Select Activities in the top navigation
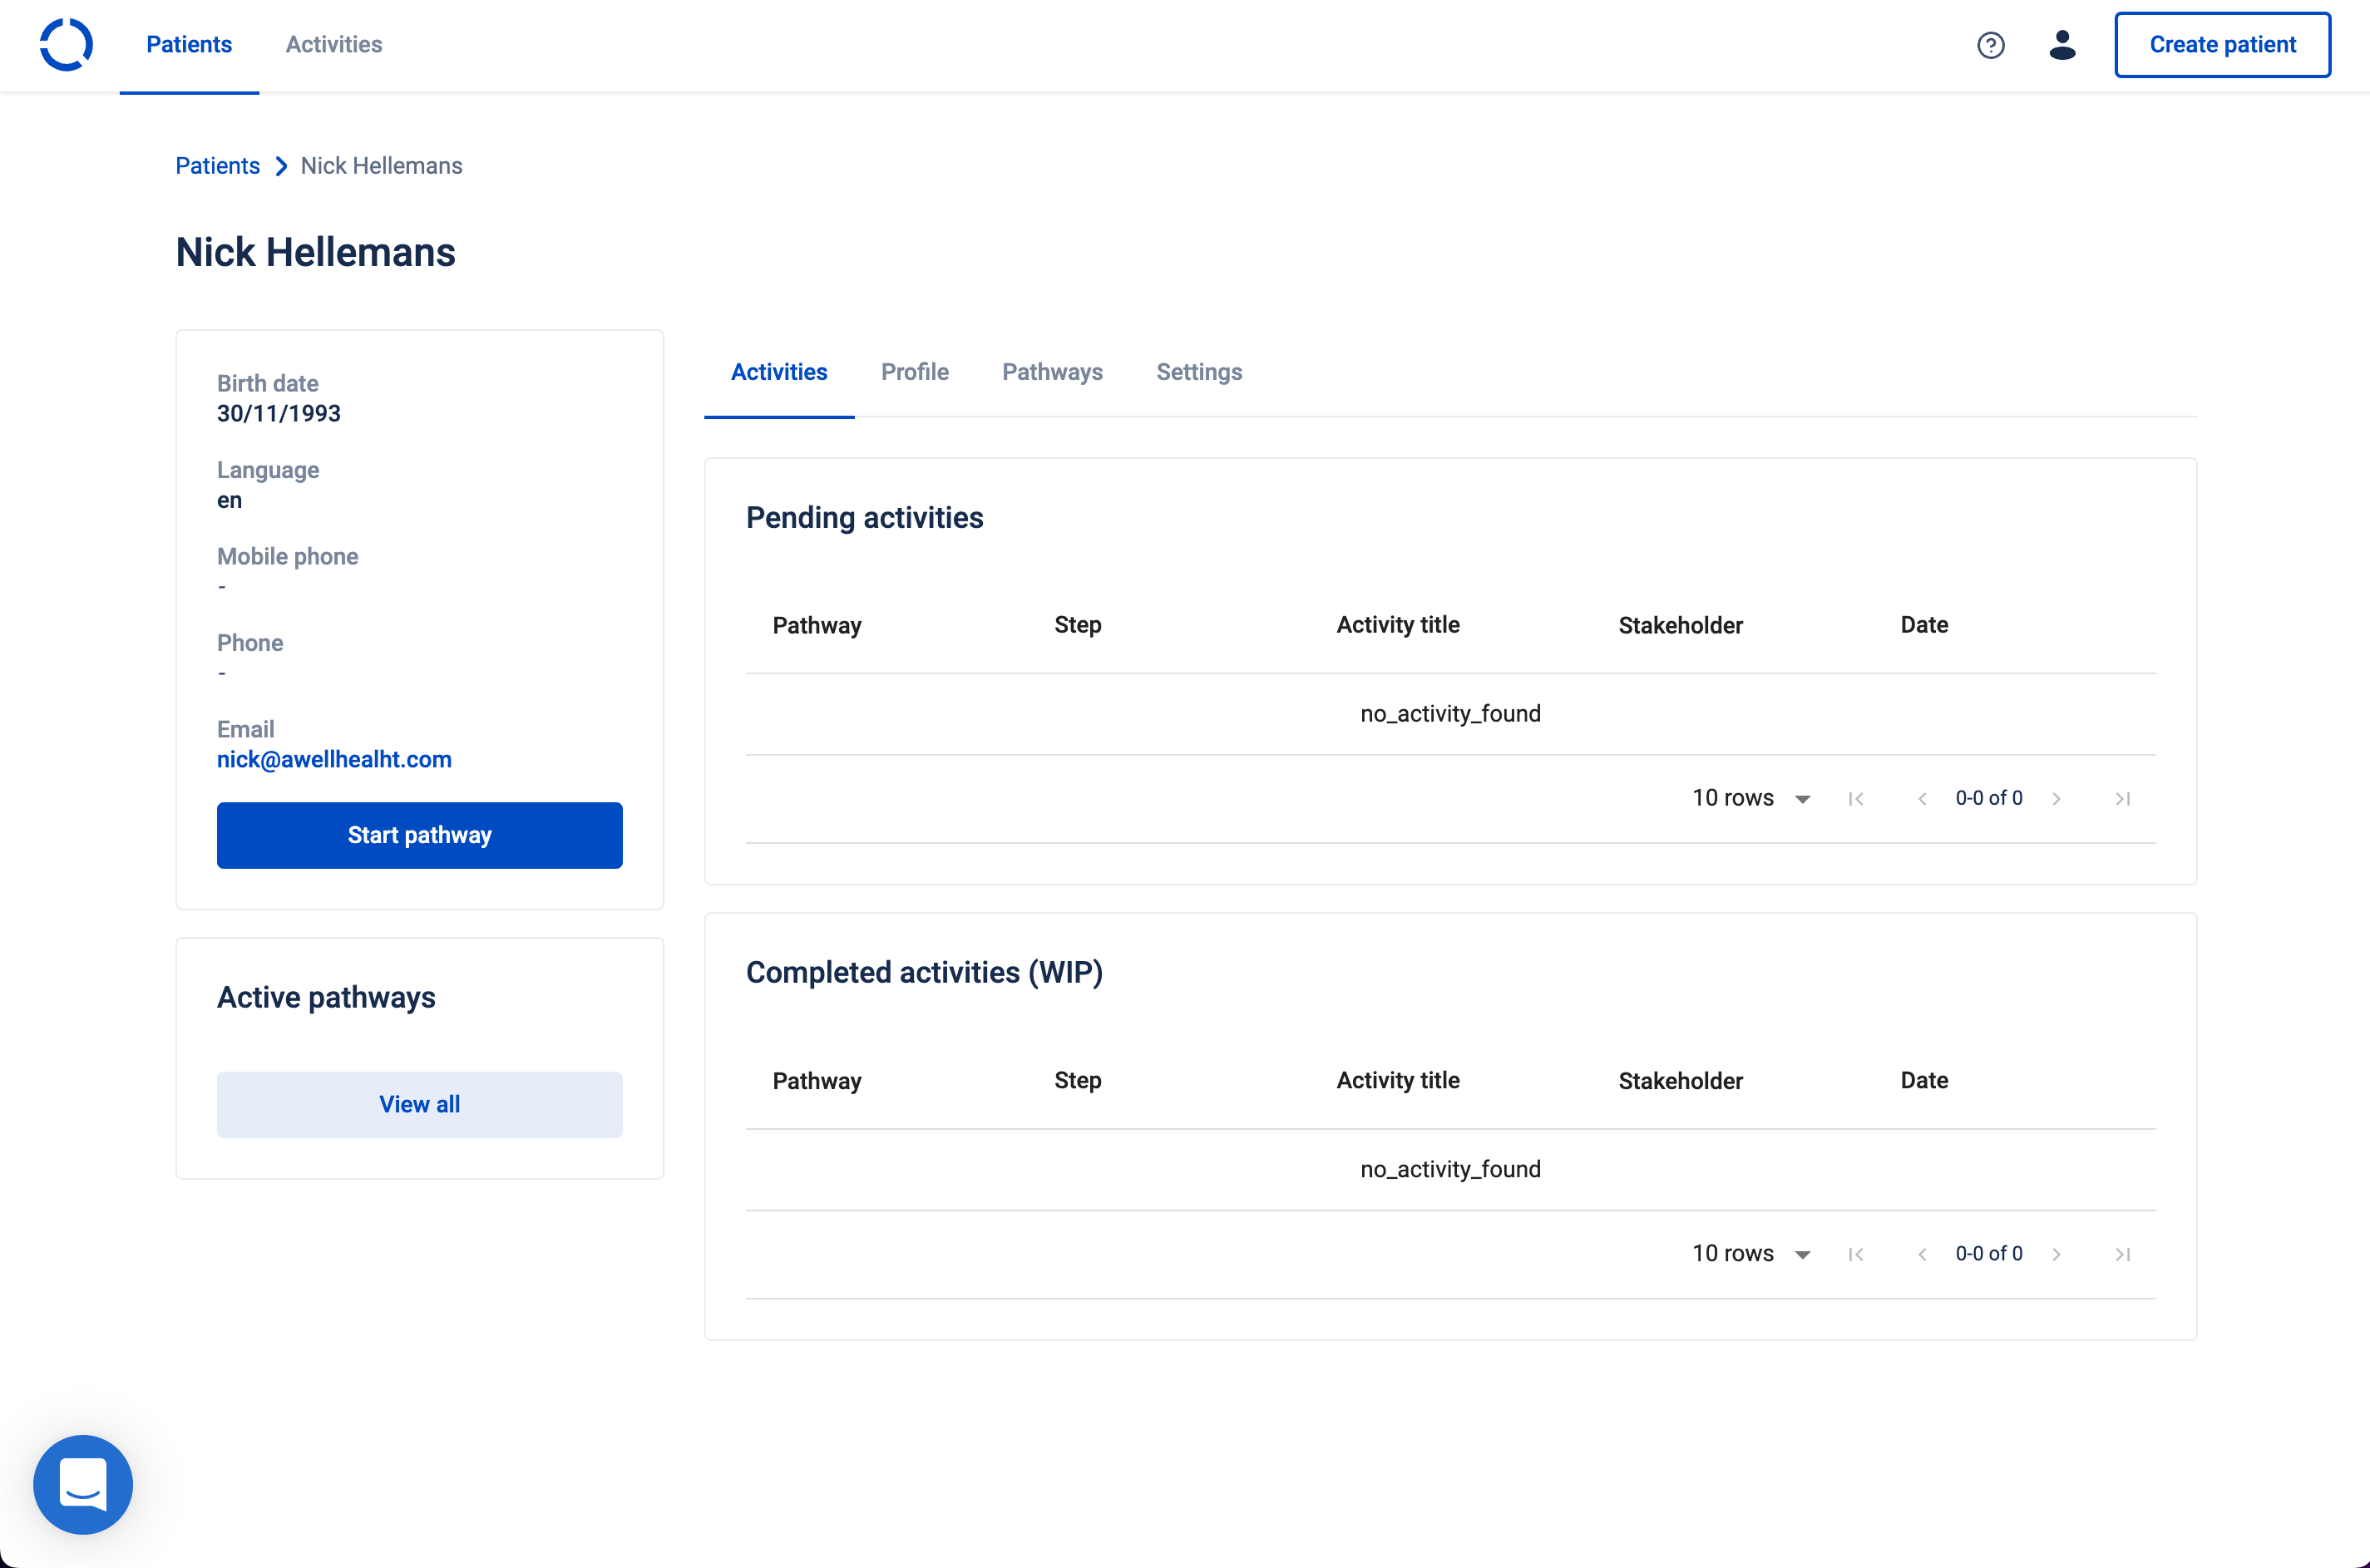Screen dimensions: 2370x1568 click(334, 45)
